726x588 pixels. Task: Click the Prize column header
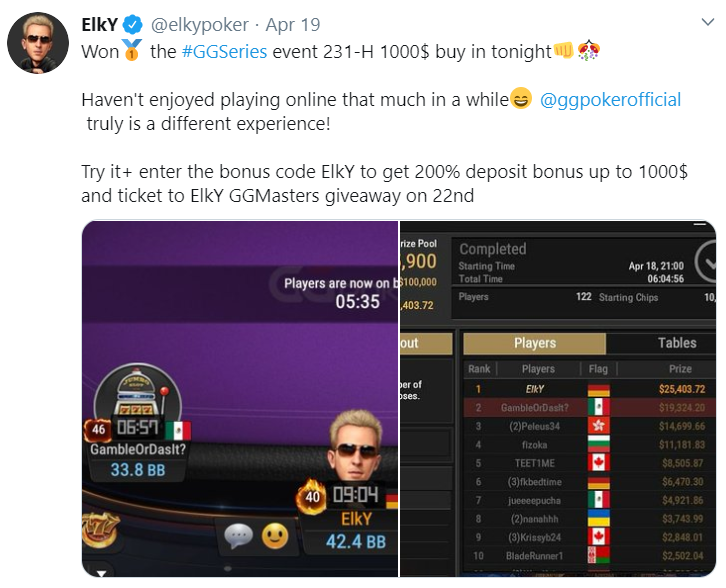click(x=680, y=369)
